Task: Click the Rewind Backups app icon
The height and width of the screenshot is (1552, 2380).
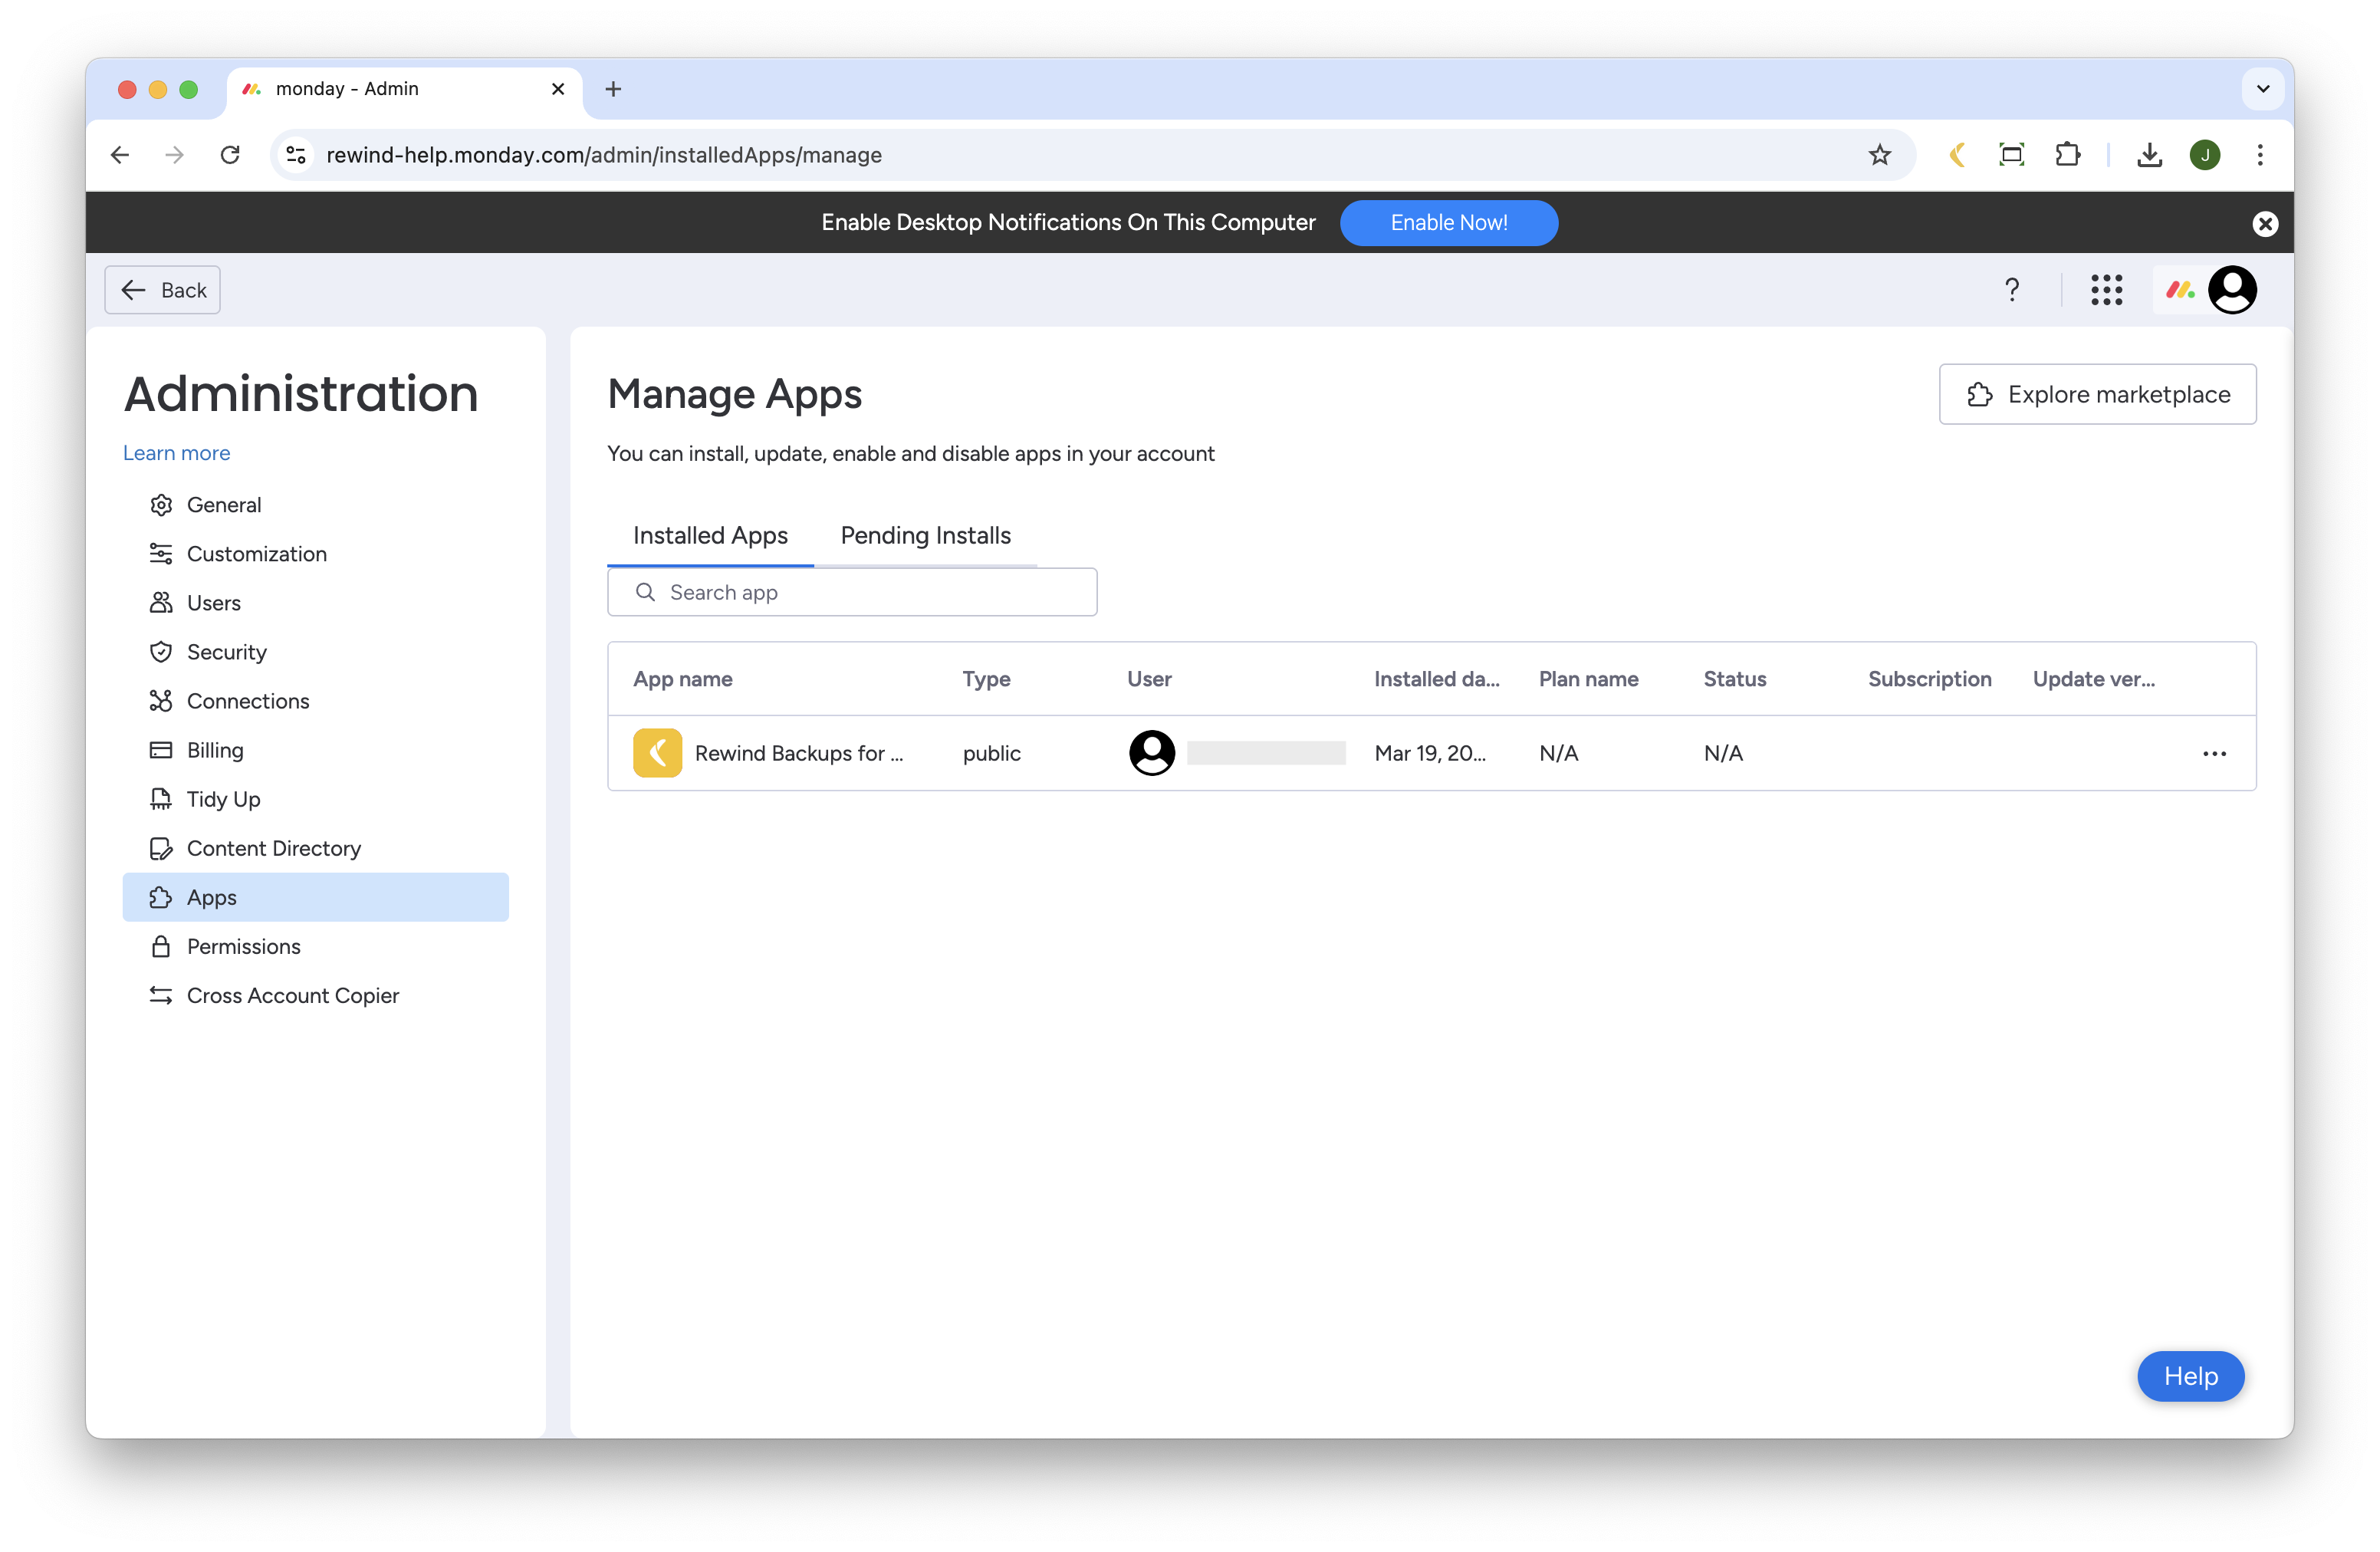Action: pyautogui.click(x=657, y=753)
